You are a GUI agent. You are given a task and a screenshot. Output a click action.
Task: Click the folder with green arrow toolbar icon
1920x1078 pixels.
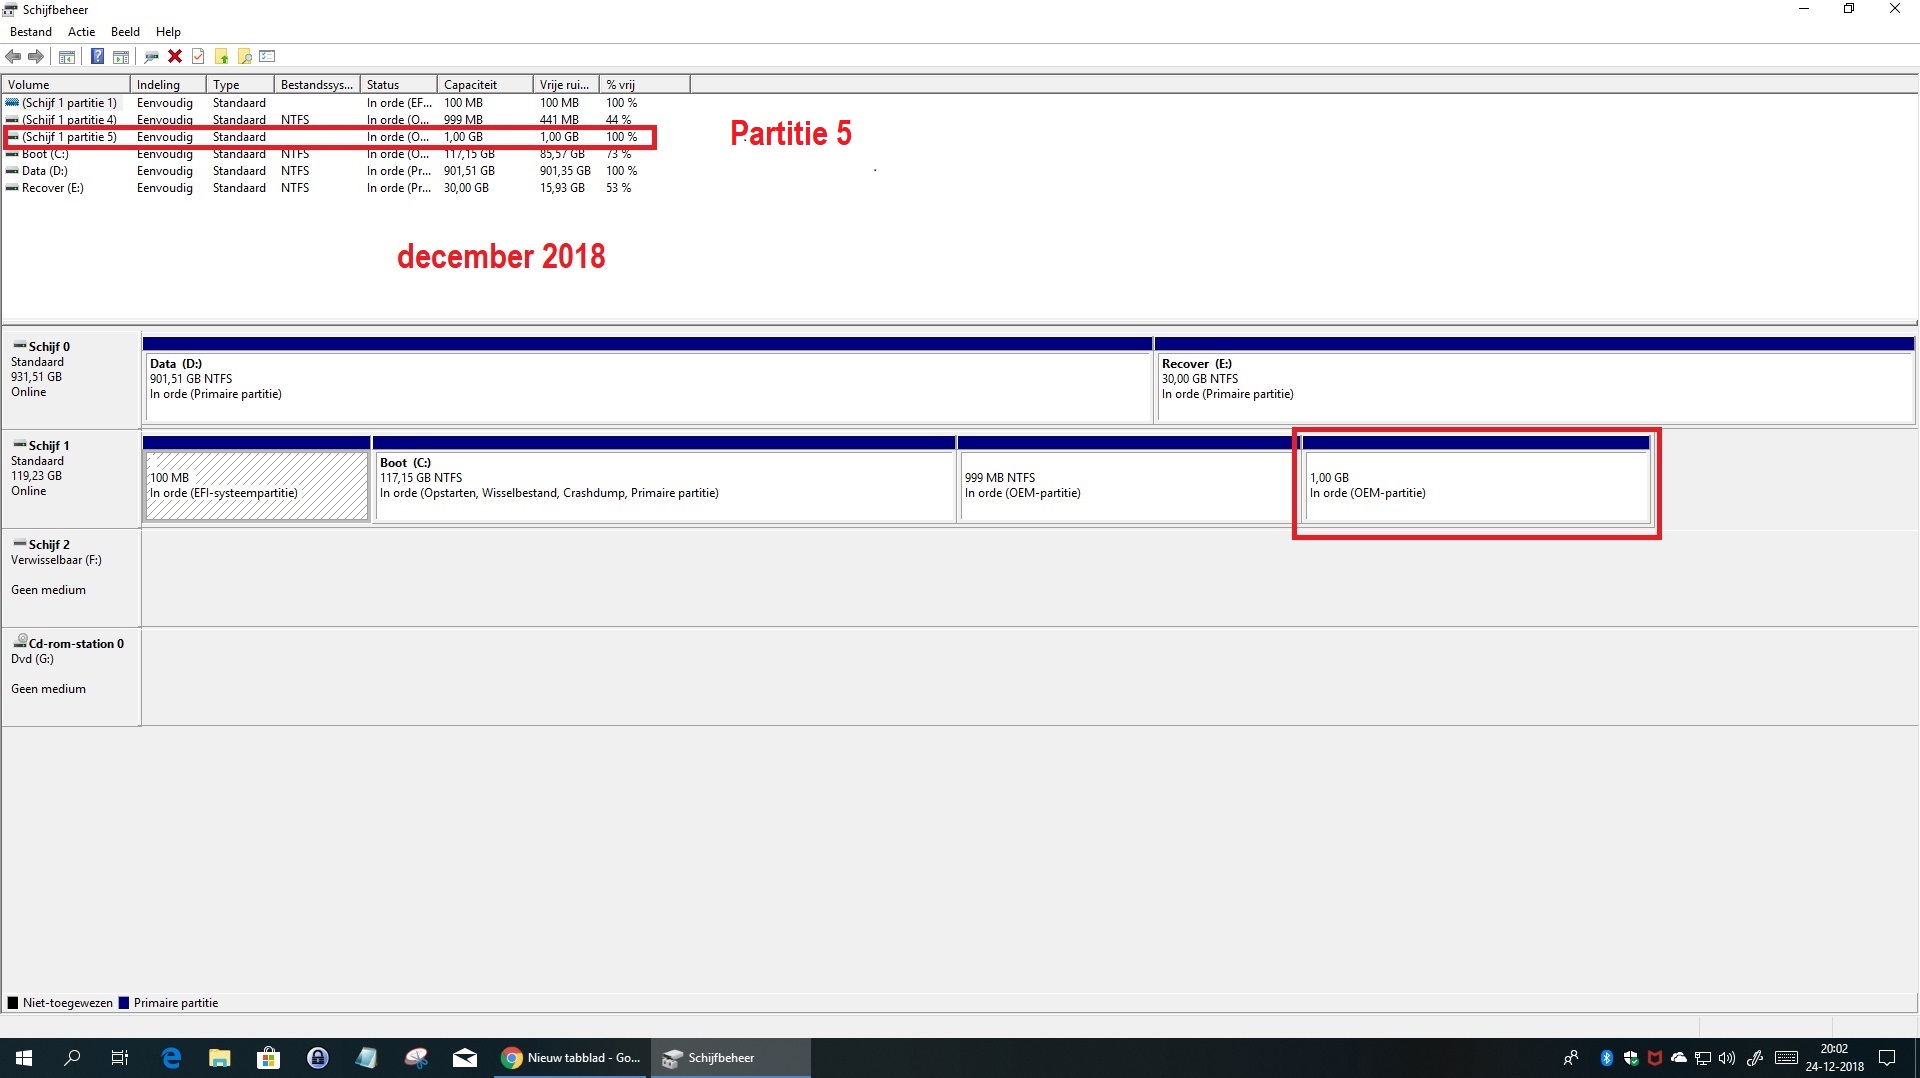[x=221, y=56]
